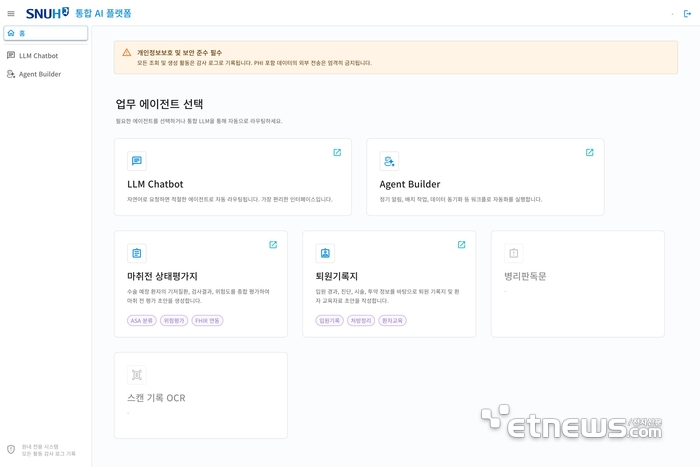Select the 스캔 기록 OCR card title
This screenshot has width=700, height=467.
[156, 398]
